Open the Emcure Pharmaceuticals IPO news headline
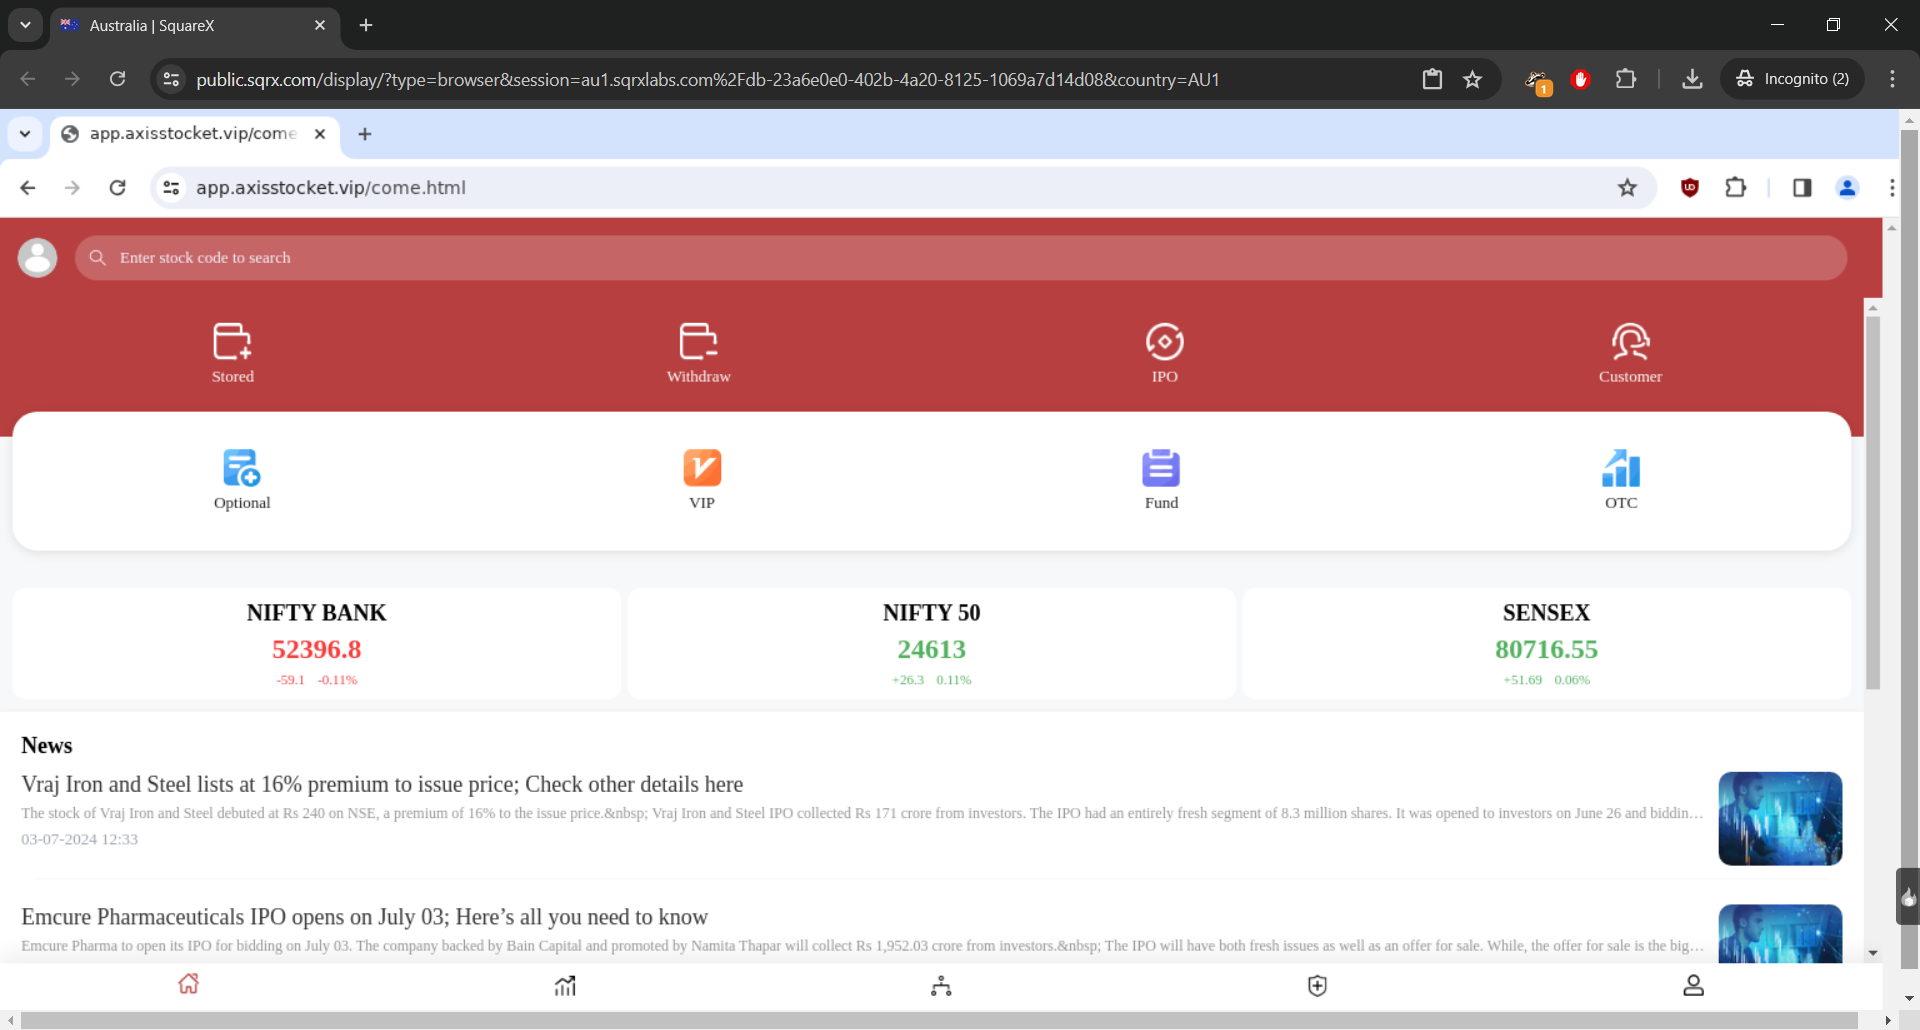Screen dimensions: 1920x1030 click(364, 917)
